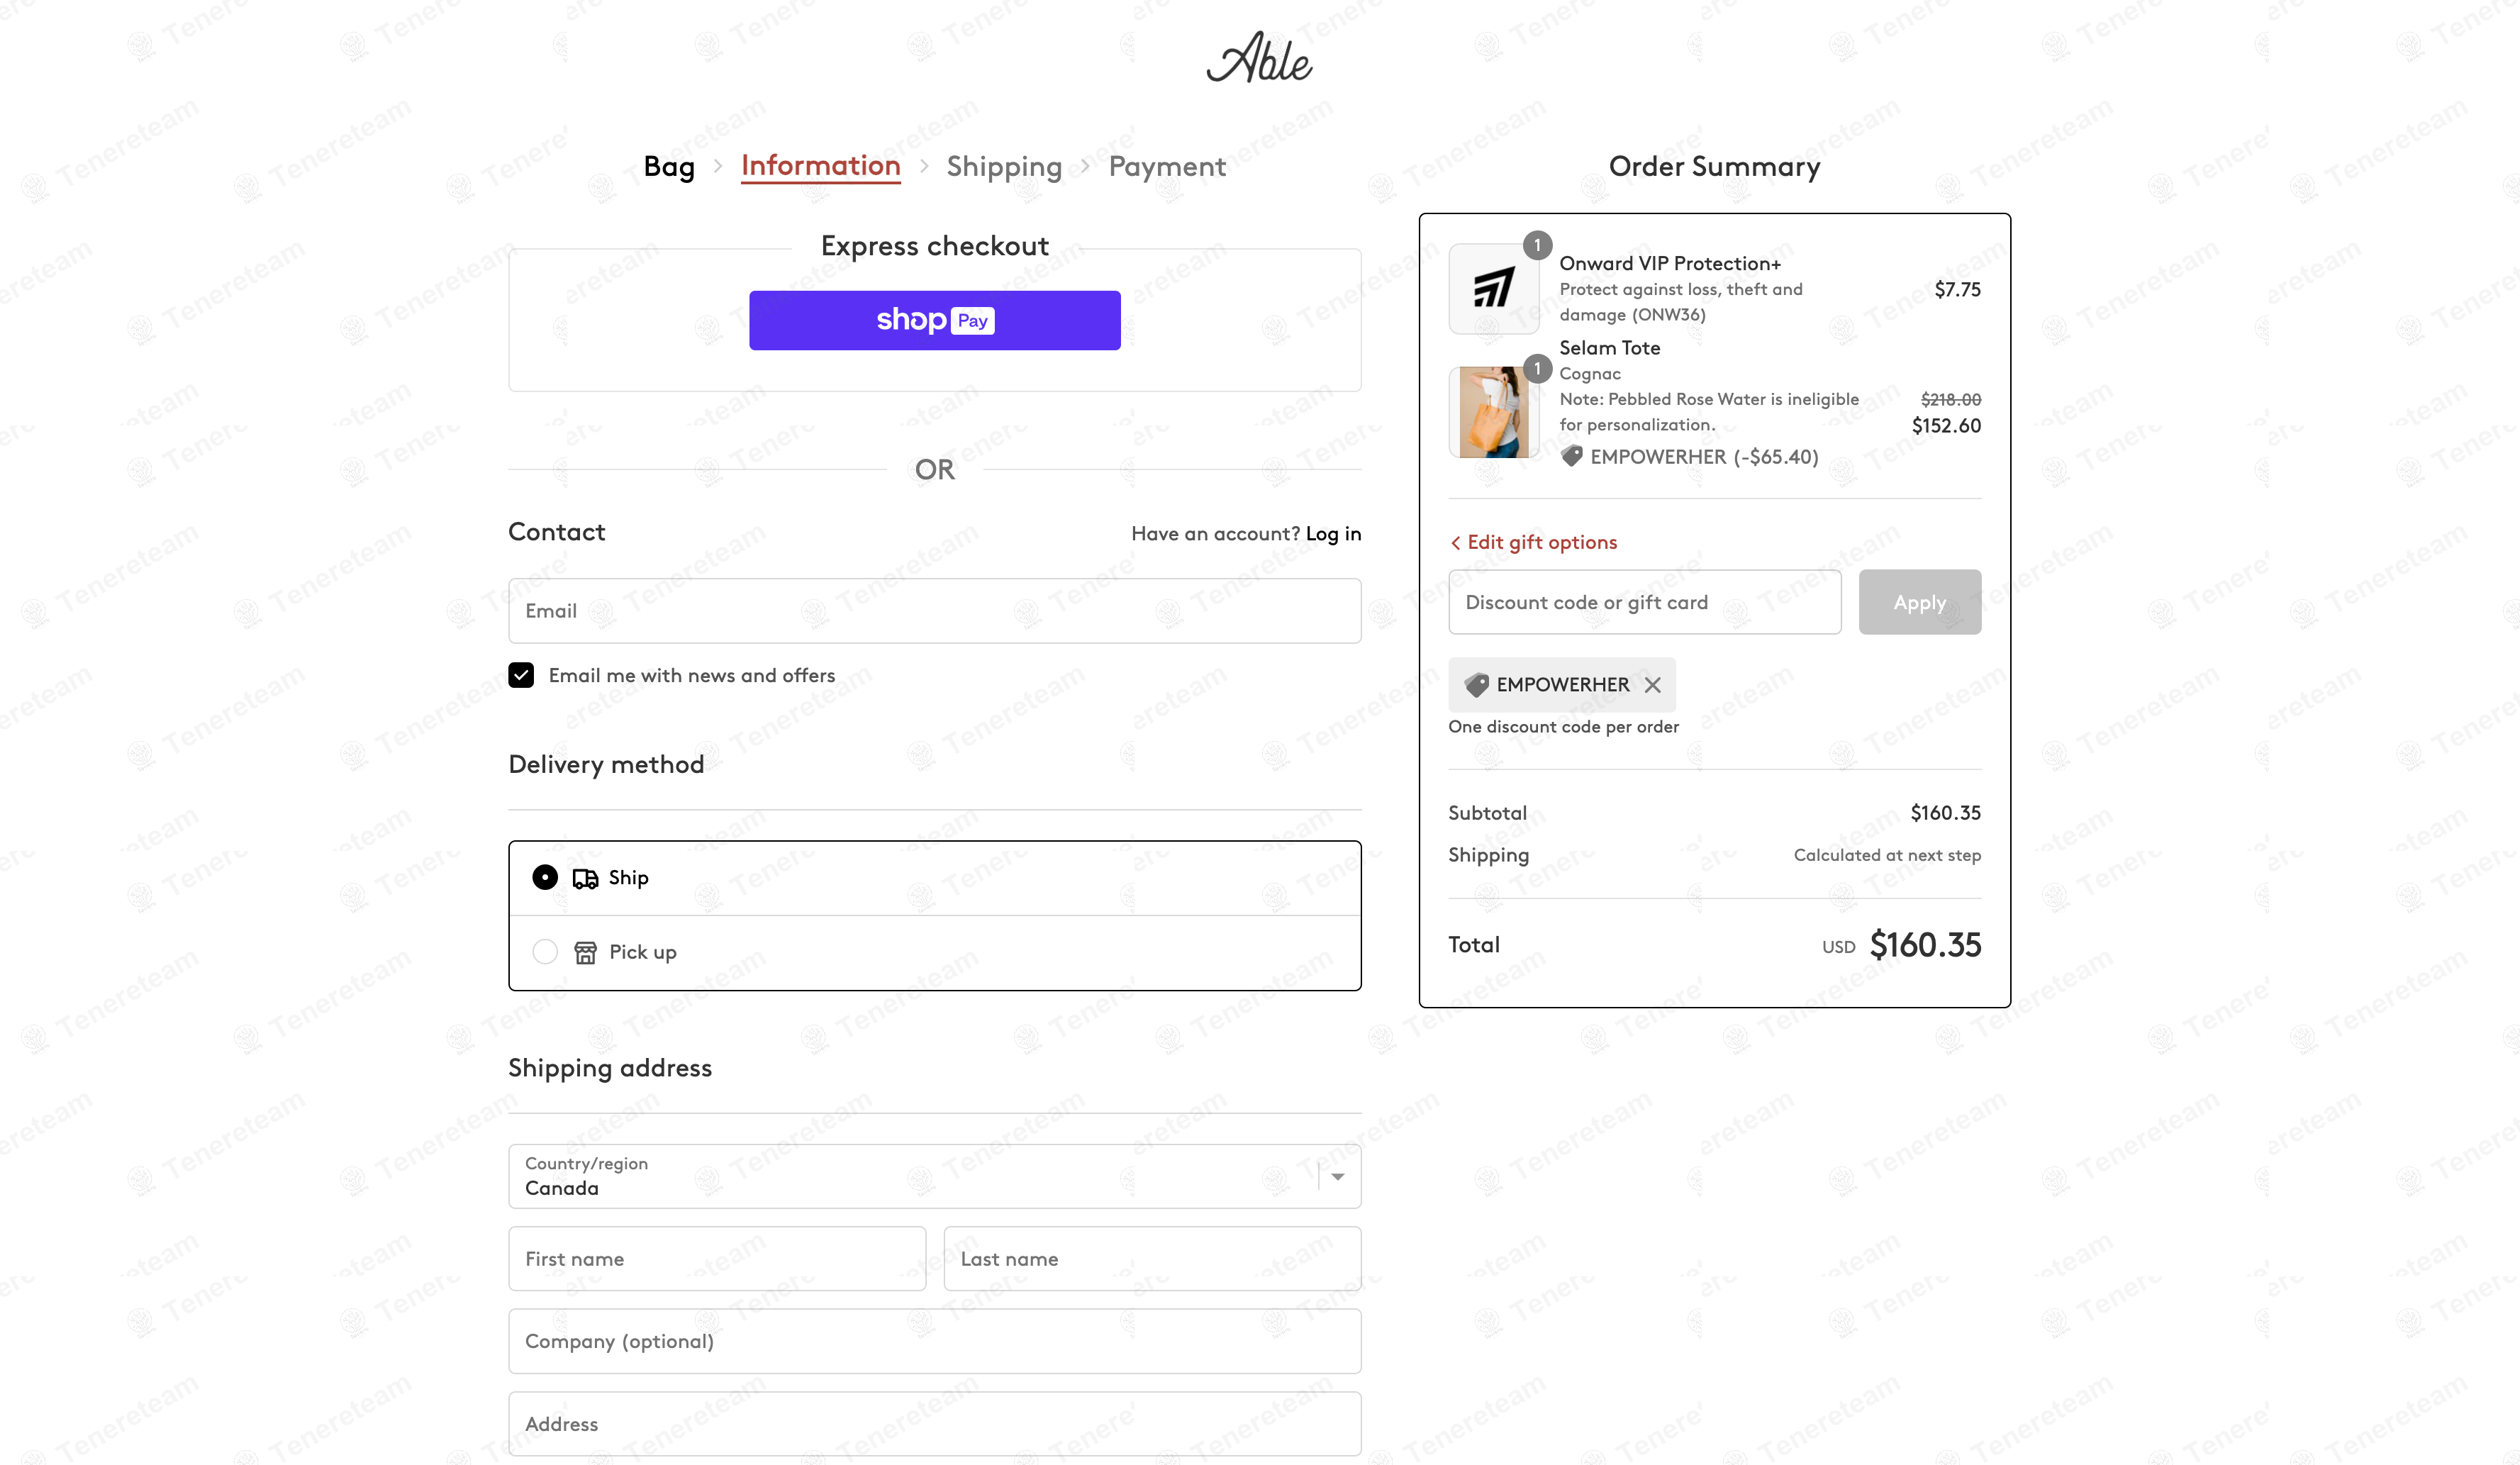The height and width of the screenshot is (1465, 2520).
Task: Go back to Bag breadcrumb step
Action: pos(669,166)
